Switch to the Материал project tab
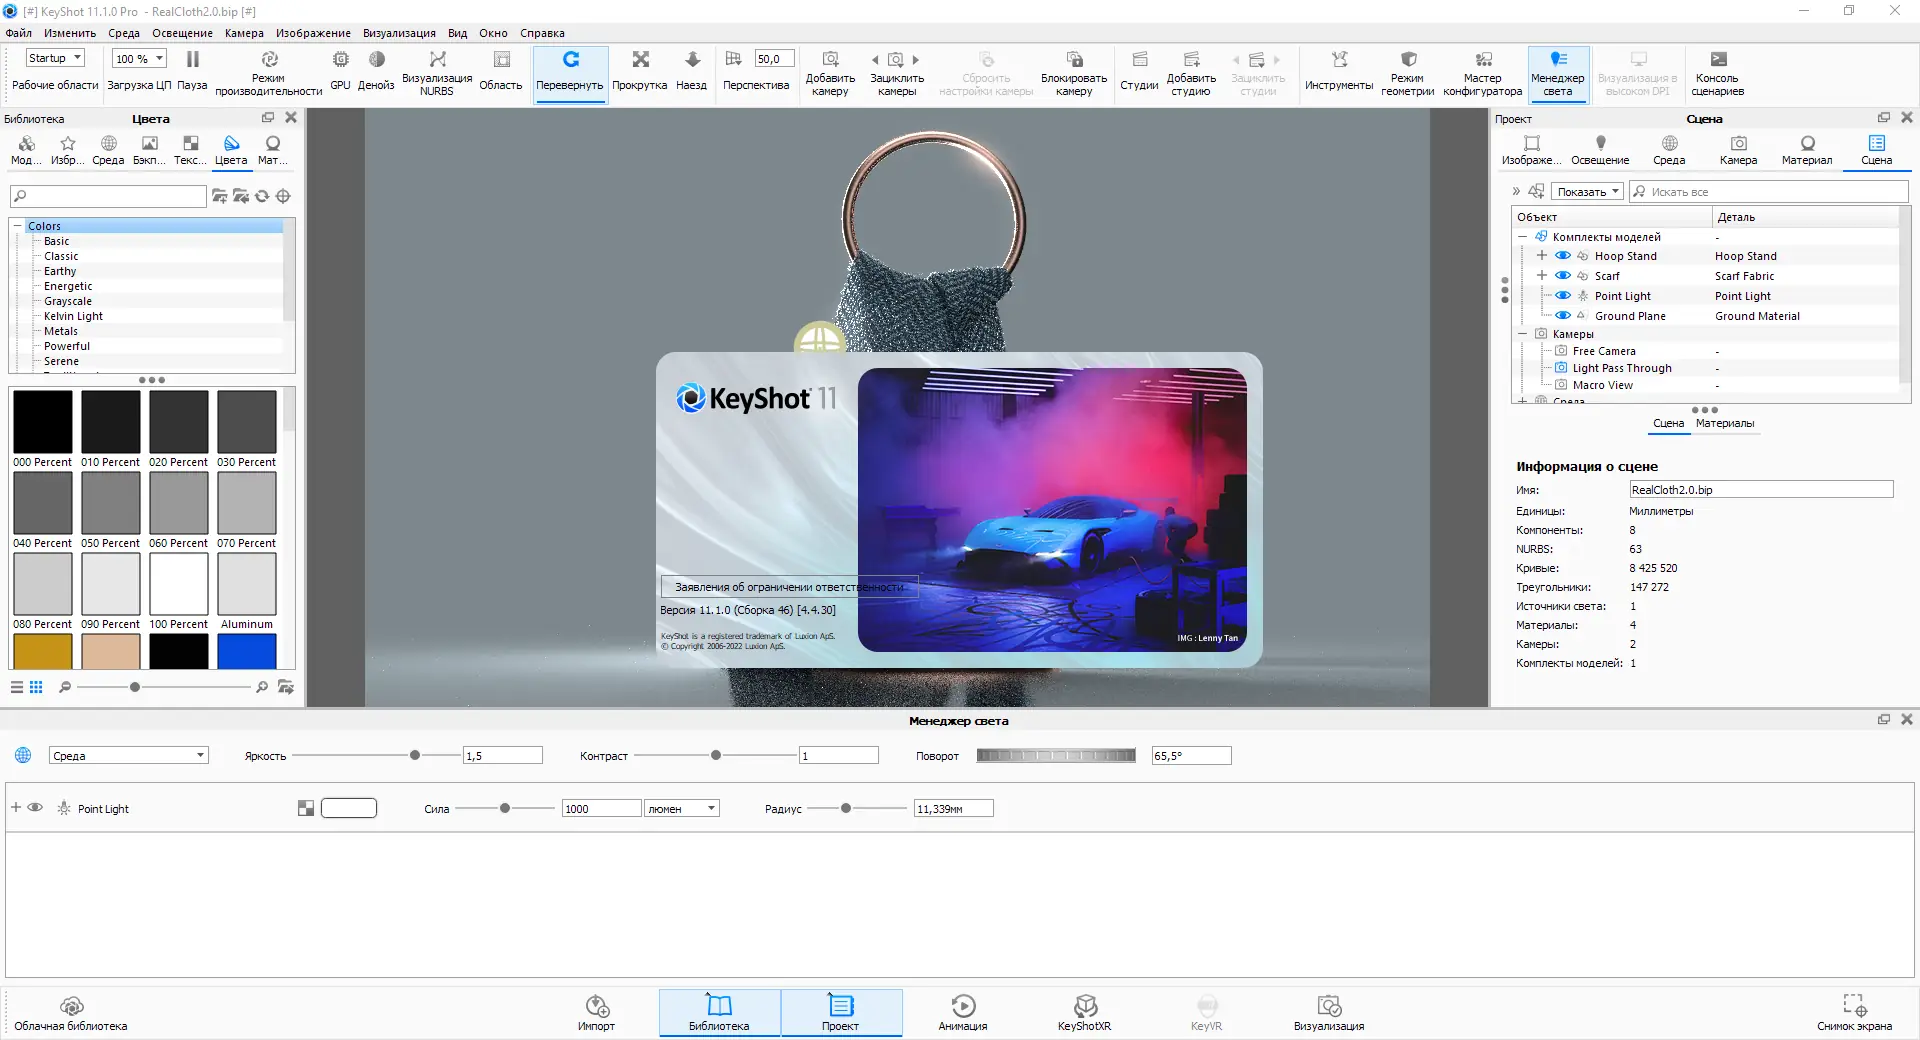Image resolution: width=1920 pixels, height=1040 pixels. click(1807, 149)
